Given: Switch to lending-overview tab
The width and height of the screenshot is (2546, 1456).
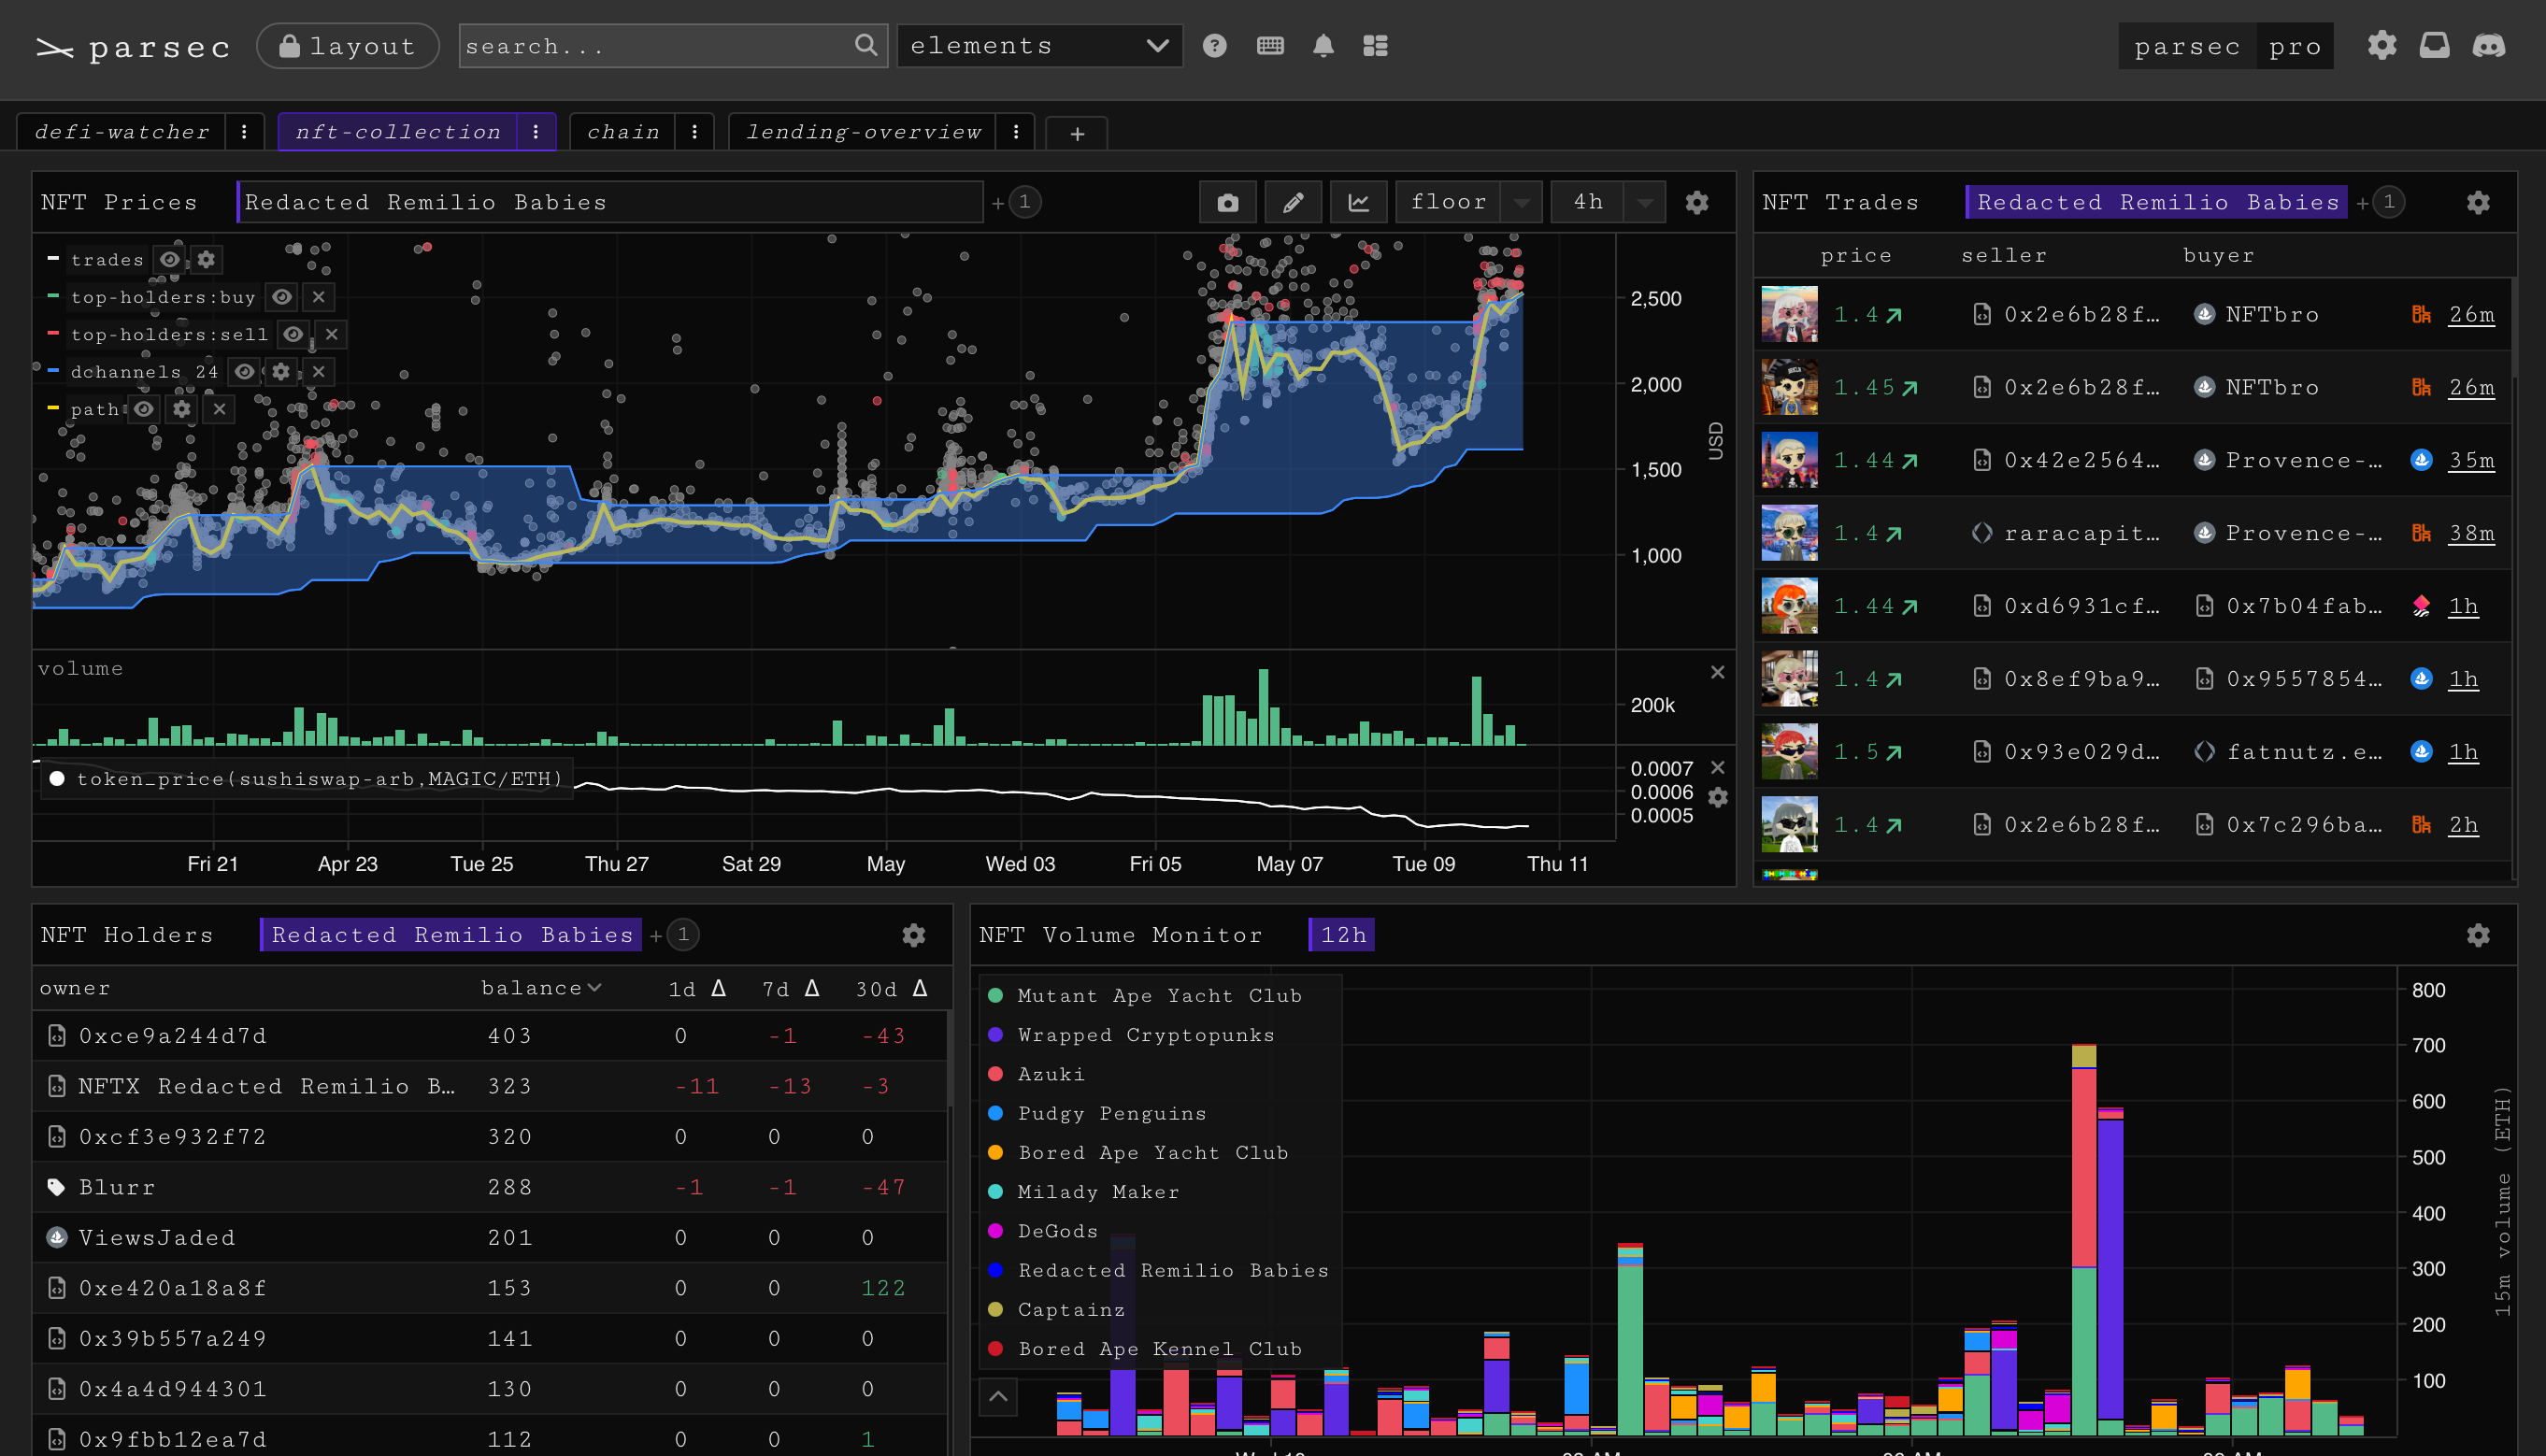Looking at the screenshot, I should 864,132.
